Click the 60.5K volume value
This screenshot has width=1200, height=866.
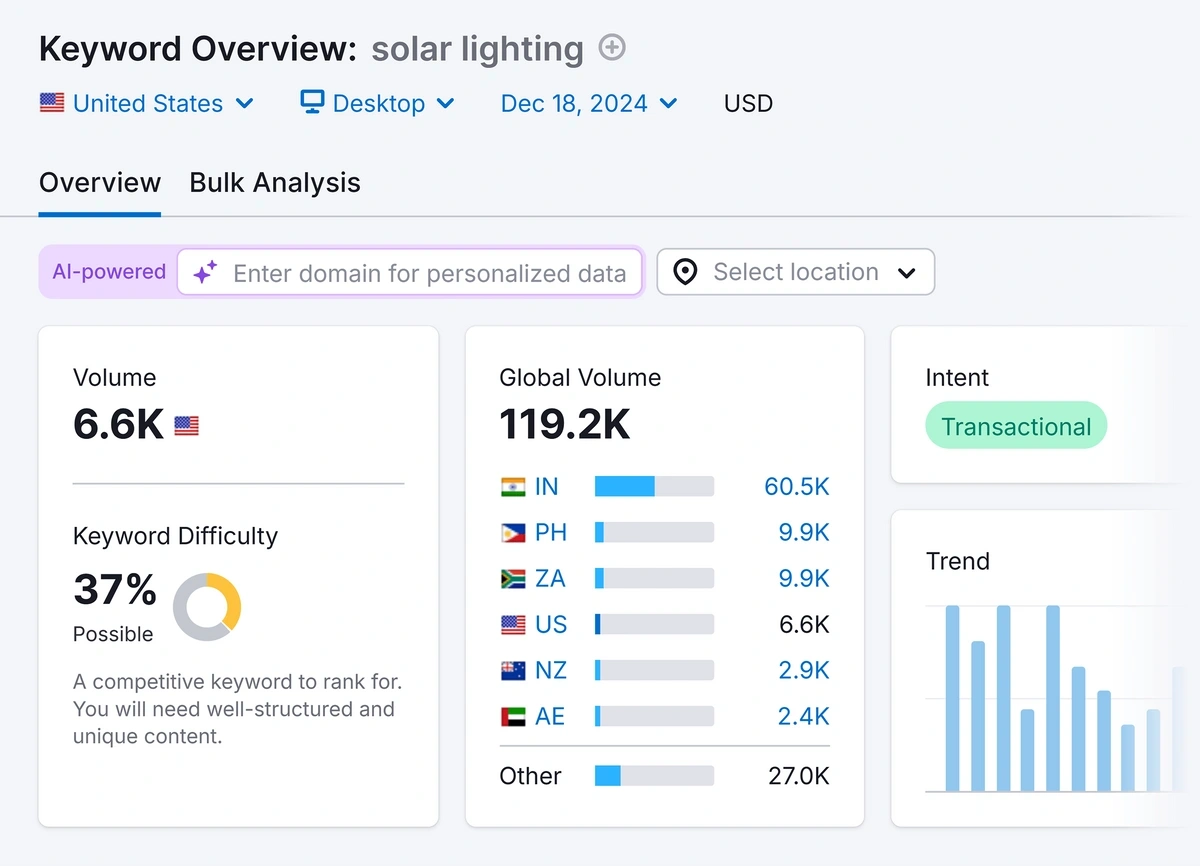pos(797,487)
